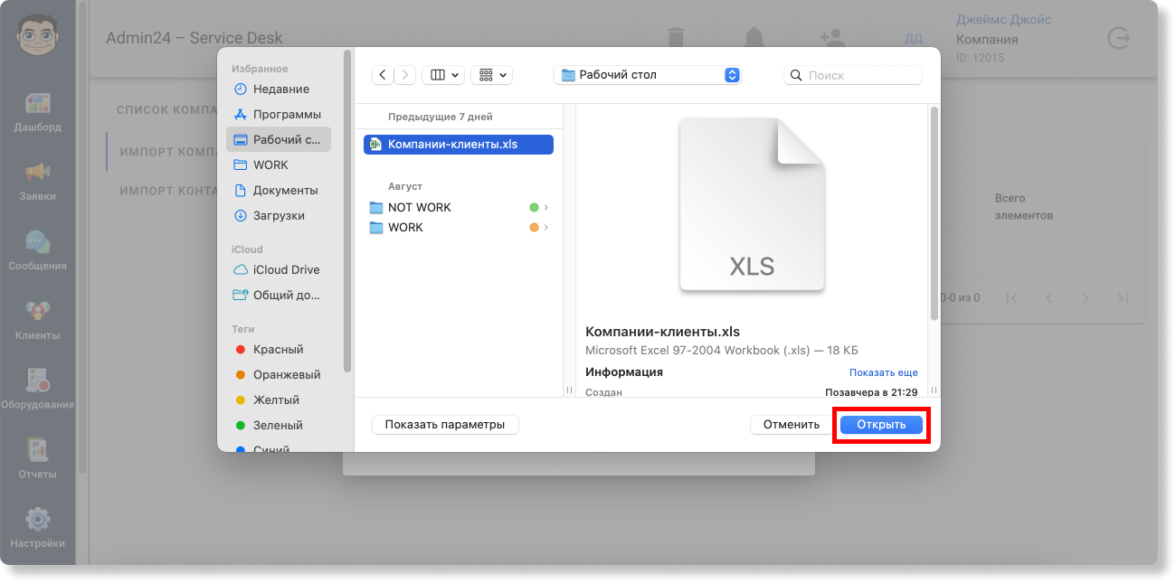The width and height of the screenshot is (1176, 583).
Task: Open the Рабочий стол location popup
Action: (647, 75)
